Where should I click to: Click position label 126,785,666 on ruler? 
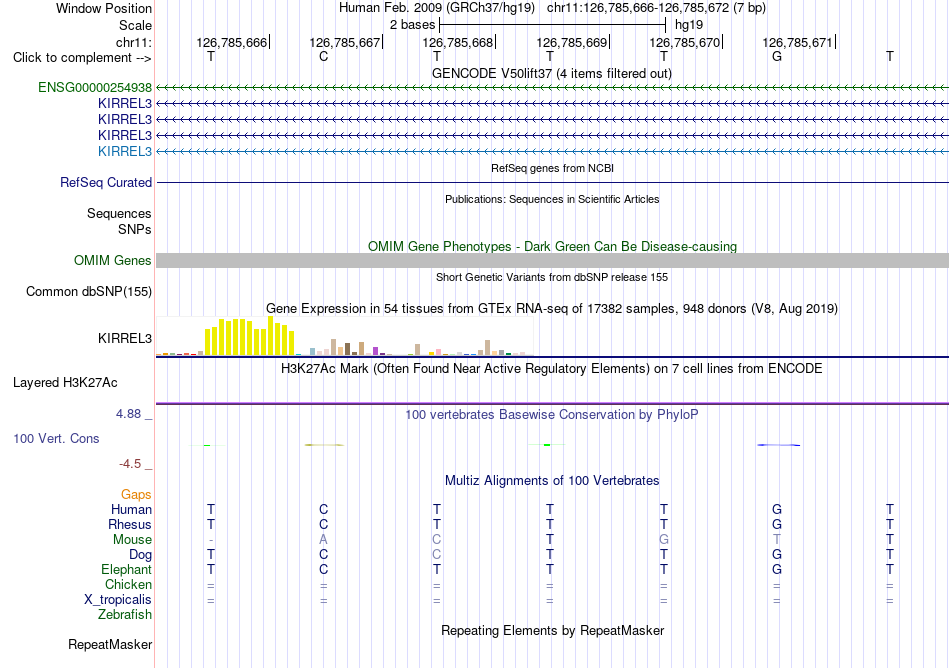coord(231,43)
